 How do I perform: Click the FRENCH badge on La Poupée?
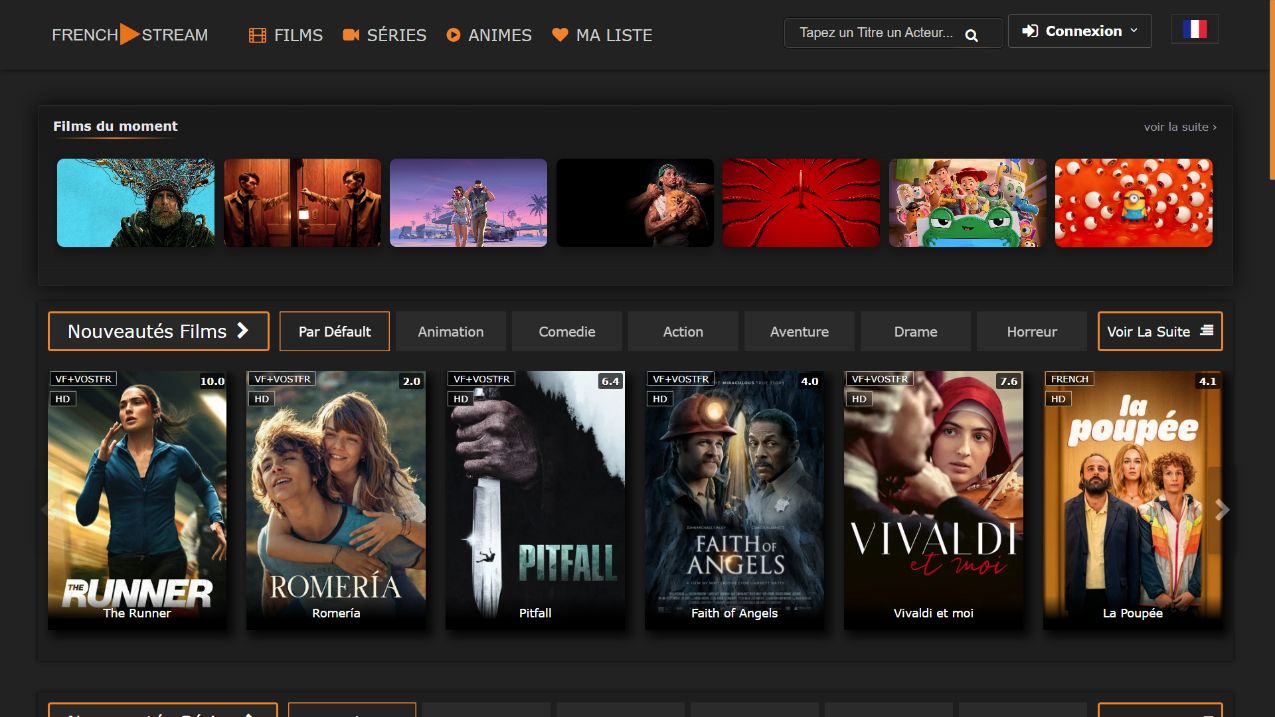pos(1070,379)
